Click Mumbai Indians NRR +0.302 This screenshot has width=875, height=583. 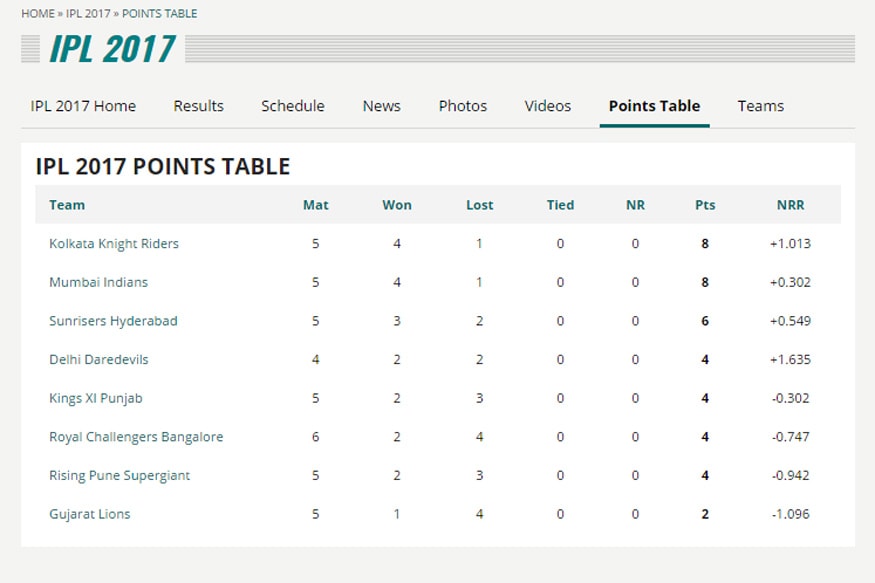tap(790, 282)
